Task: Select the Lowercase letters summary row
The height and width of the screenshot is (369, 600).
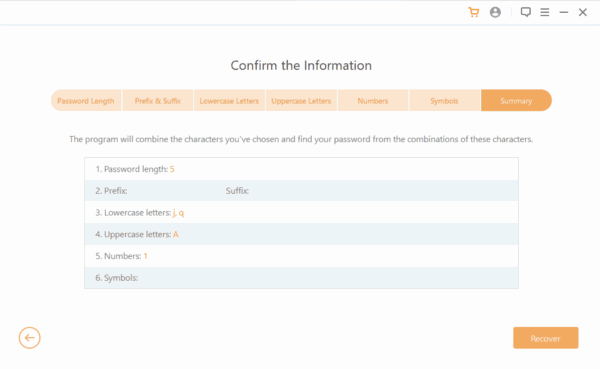Action: point(302,212)
